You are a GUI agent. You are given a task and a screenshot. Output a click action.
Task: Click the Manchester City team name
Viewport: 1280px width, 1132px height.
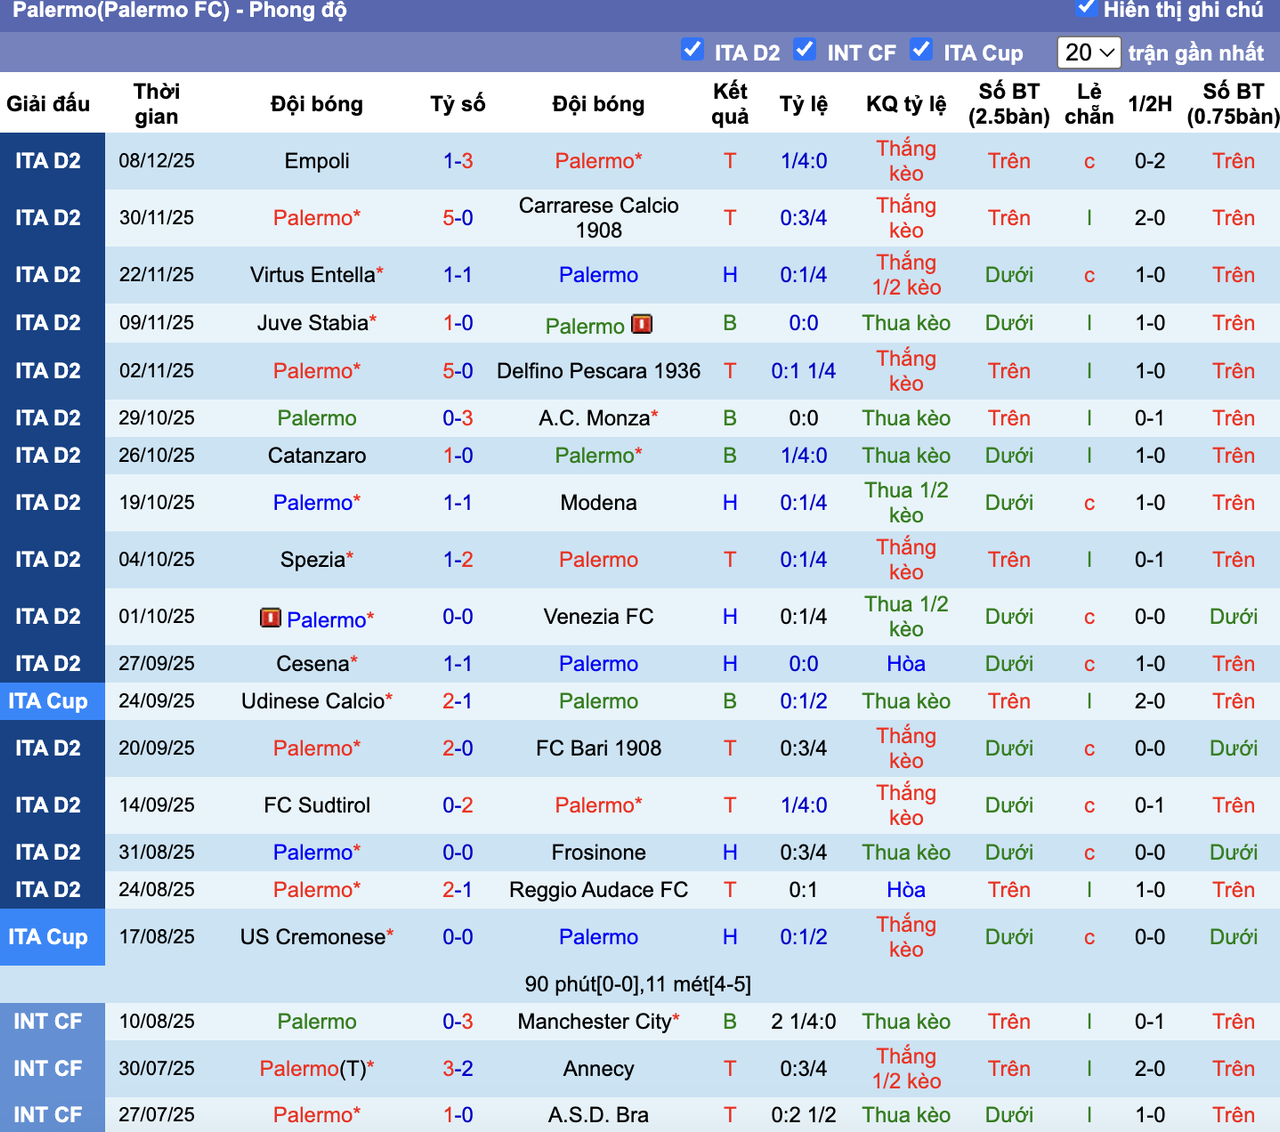pos(595,1022)
